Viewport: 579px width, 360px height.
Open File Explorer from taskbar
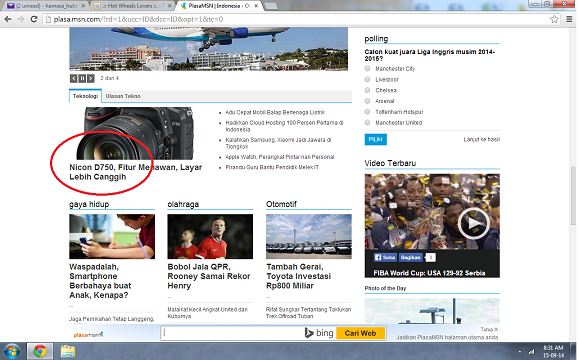(x=68, y=351)
